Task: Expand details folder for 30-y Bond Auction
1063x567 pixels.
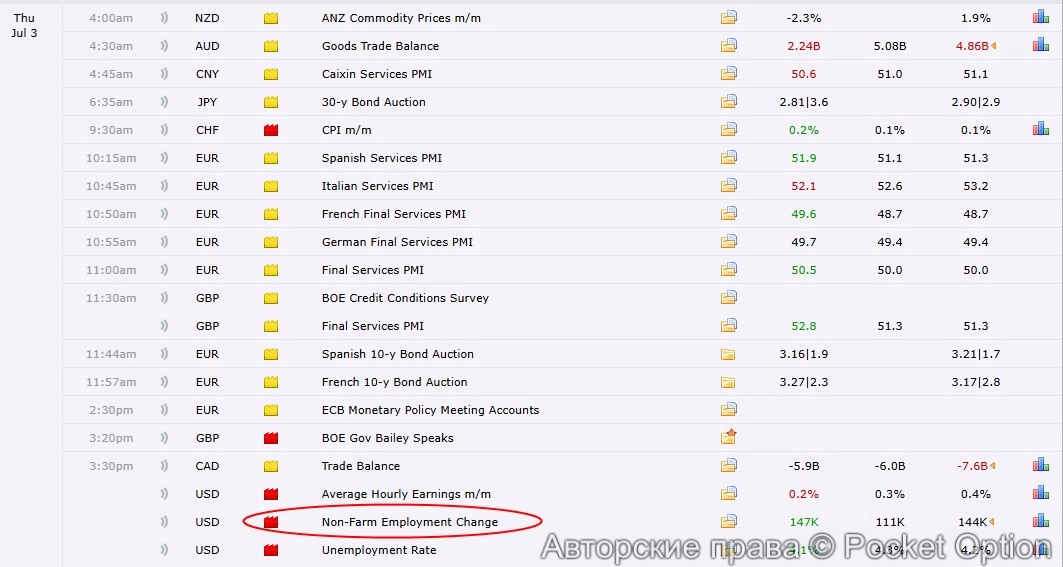Action: (x=729, y=102)
